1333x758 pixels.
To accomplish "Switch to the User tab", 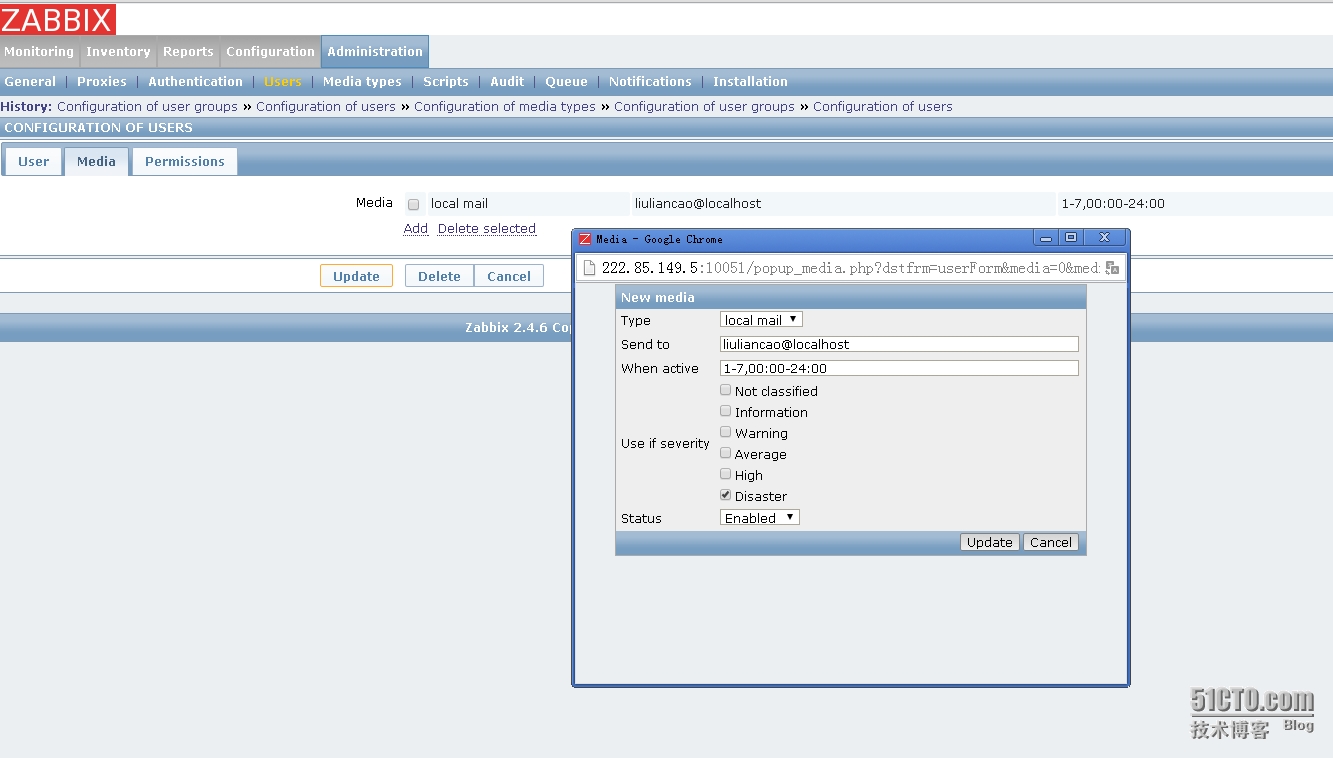I will [x=33, y=161].
